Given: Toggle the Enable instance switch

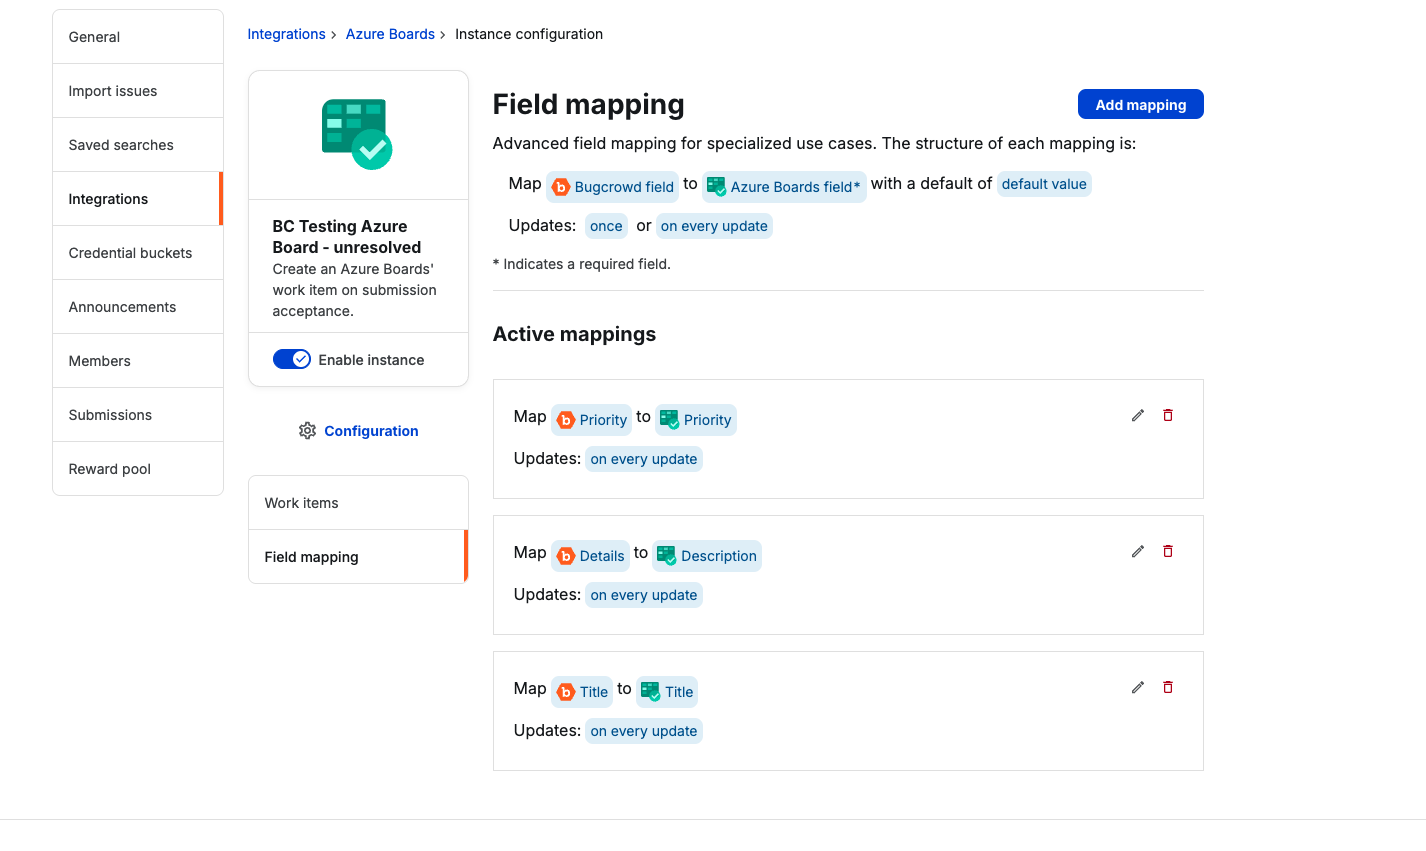Looking at the screenshot, I should coord(292,360).
